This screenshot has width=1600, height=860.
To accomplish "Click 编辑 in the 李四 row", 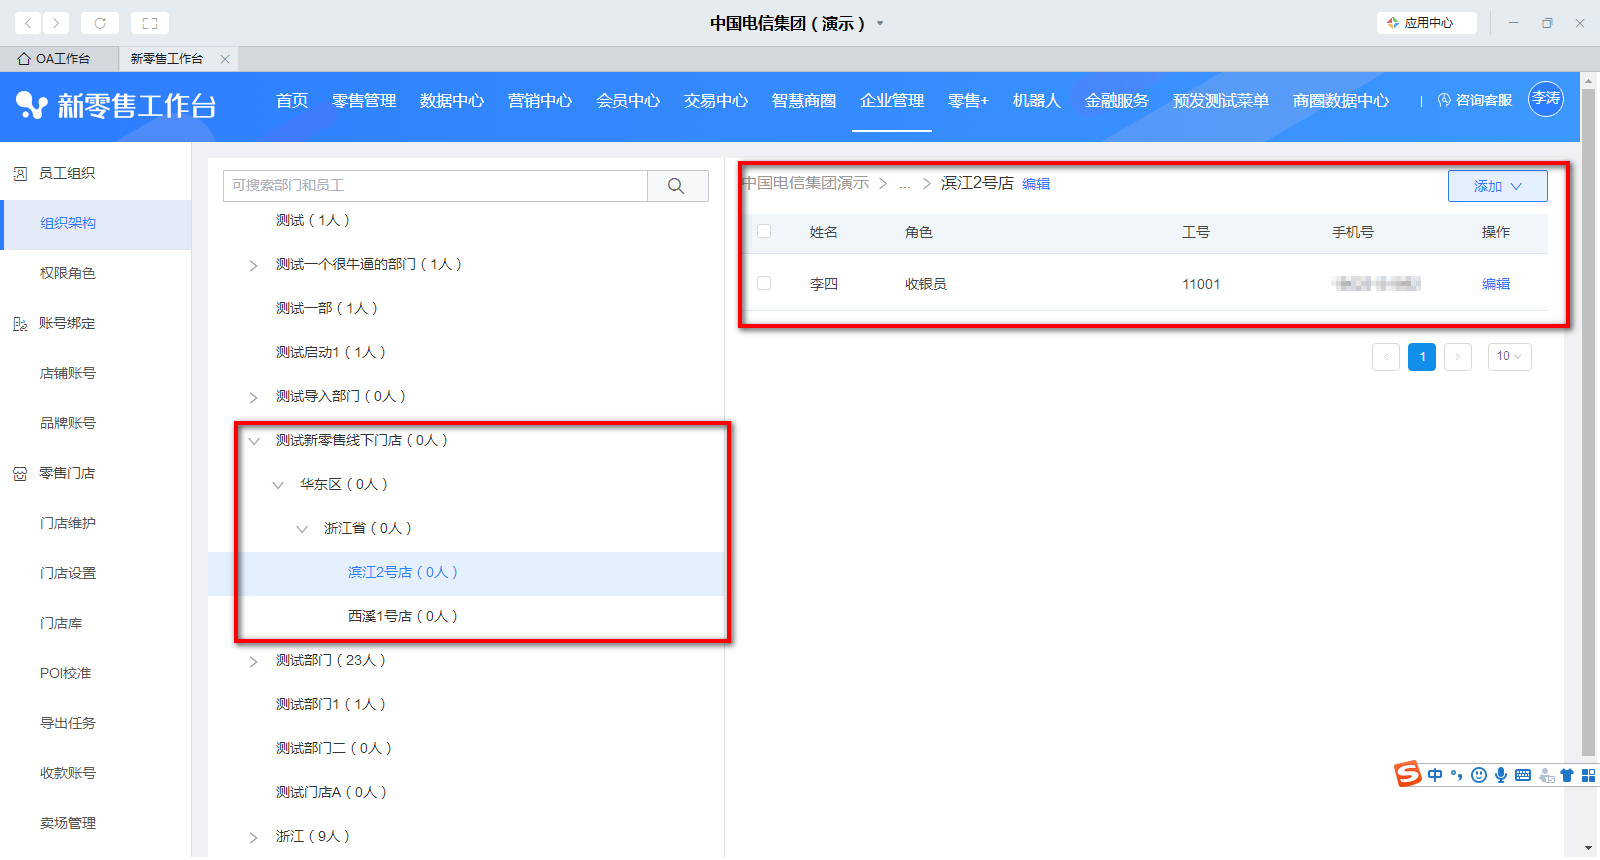I will (1496, 284).
